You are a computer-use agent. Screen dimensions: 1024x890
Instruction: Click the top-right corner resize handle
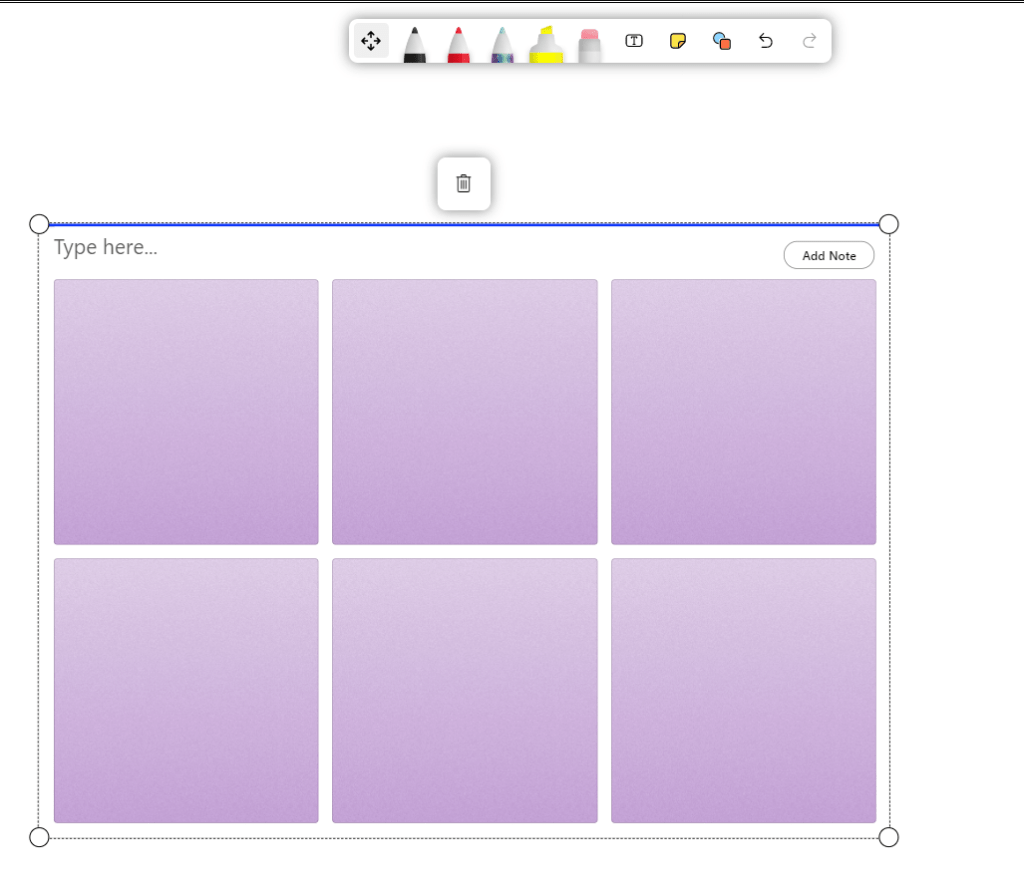click(x=888, y=224)
